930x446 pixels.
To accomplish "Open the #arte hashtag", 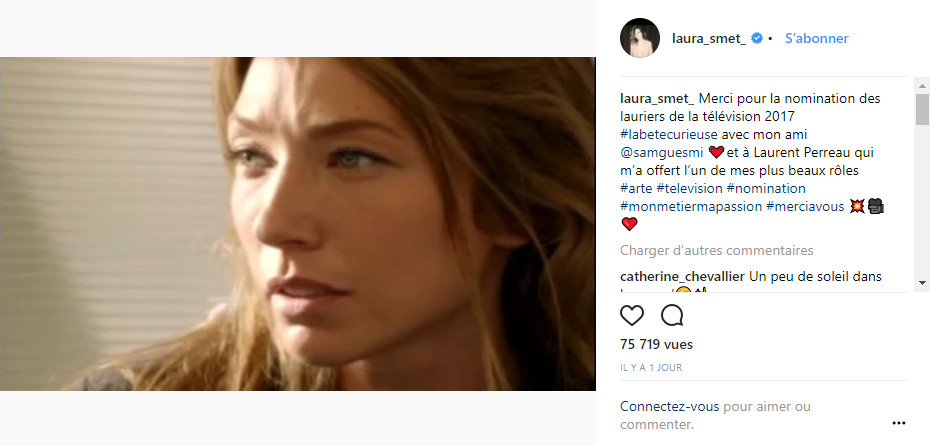I will pos(636,188).
